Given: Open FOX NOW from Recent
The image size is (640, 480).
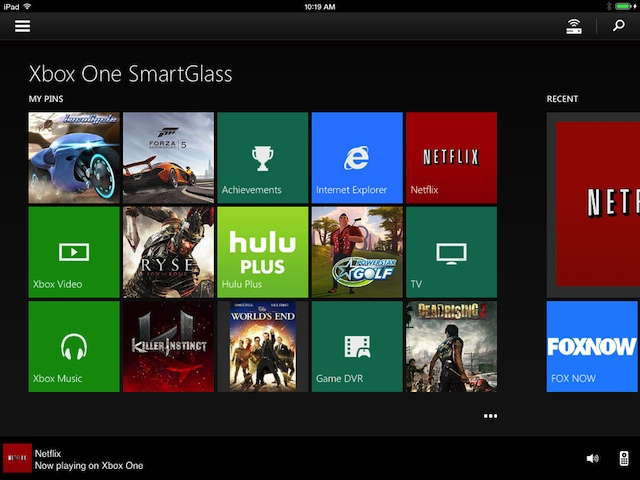Looking at the screenshot, I should click(x=592, y=346).
